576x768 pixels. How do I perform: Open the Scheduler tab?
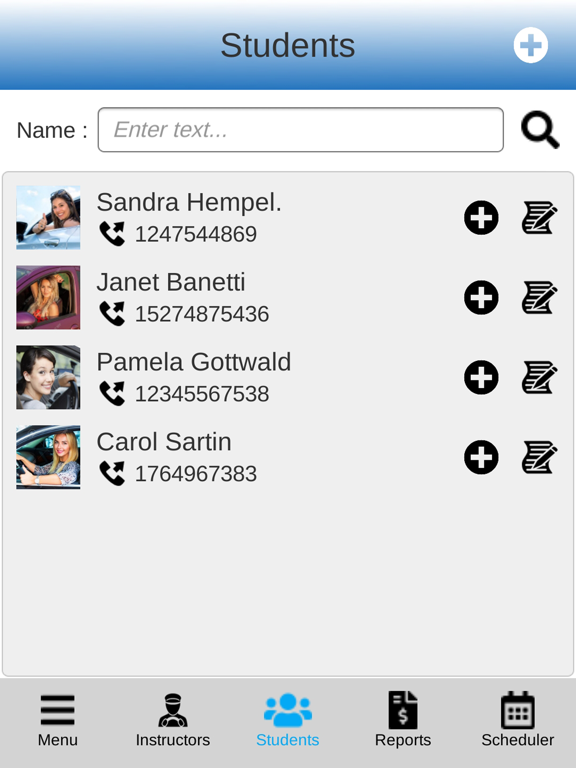518,720
